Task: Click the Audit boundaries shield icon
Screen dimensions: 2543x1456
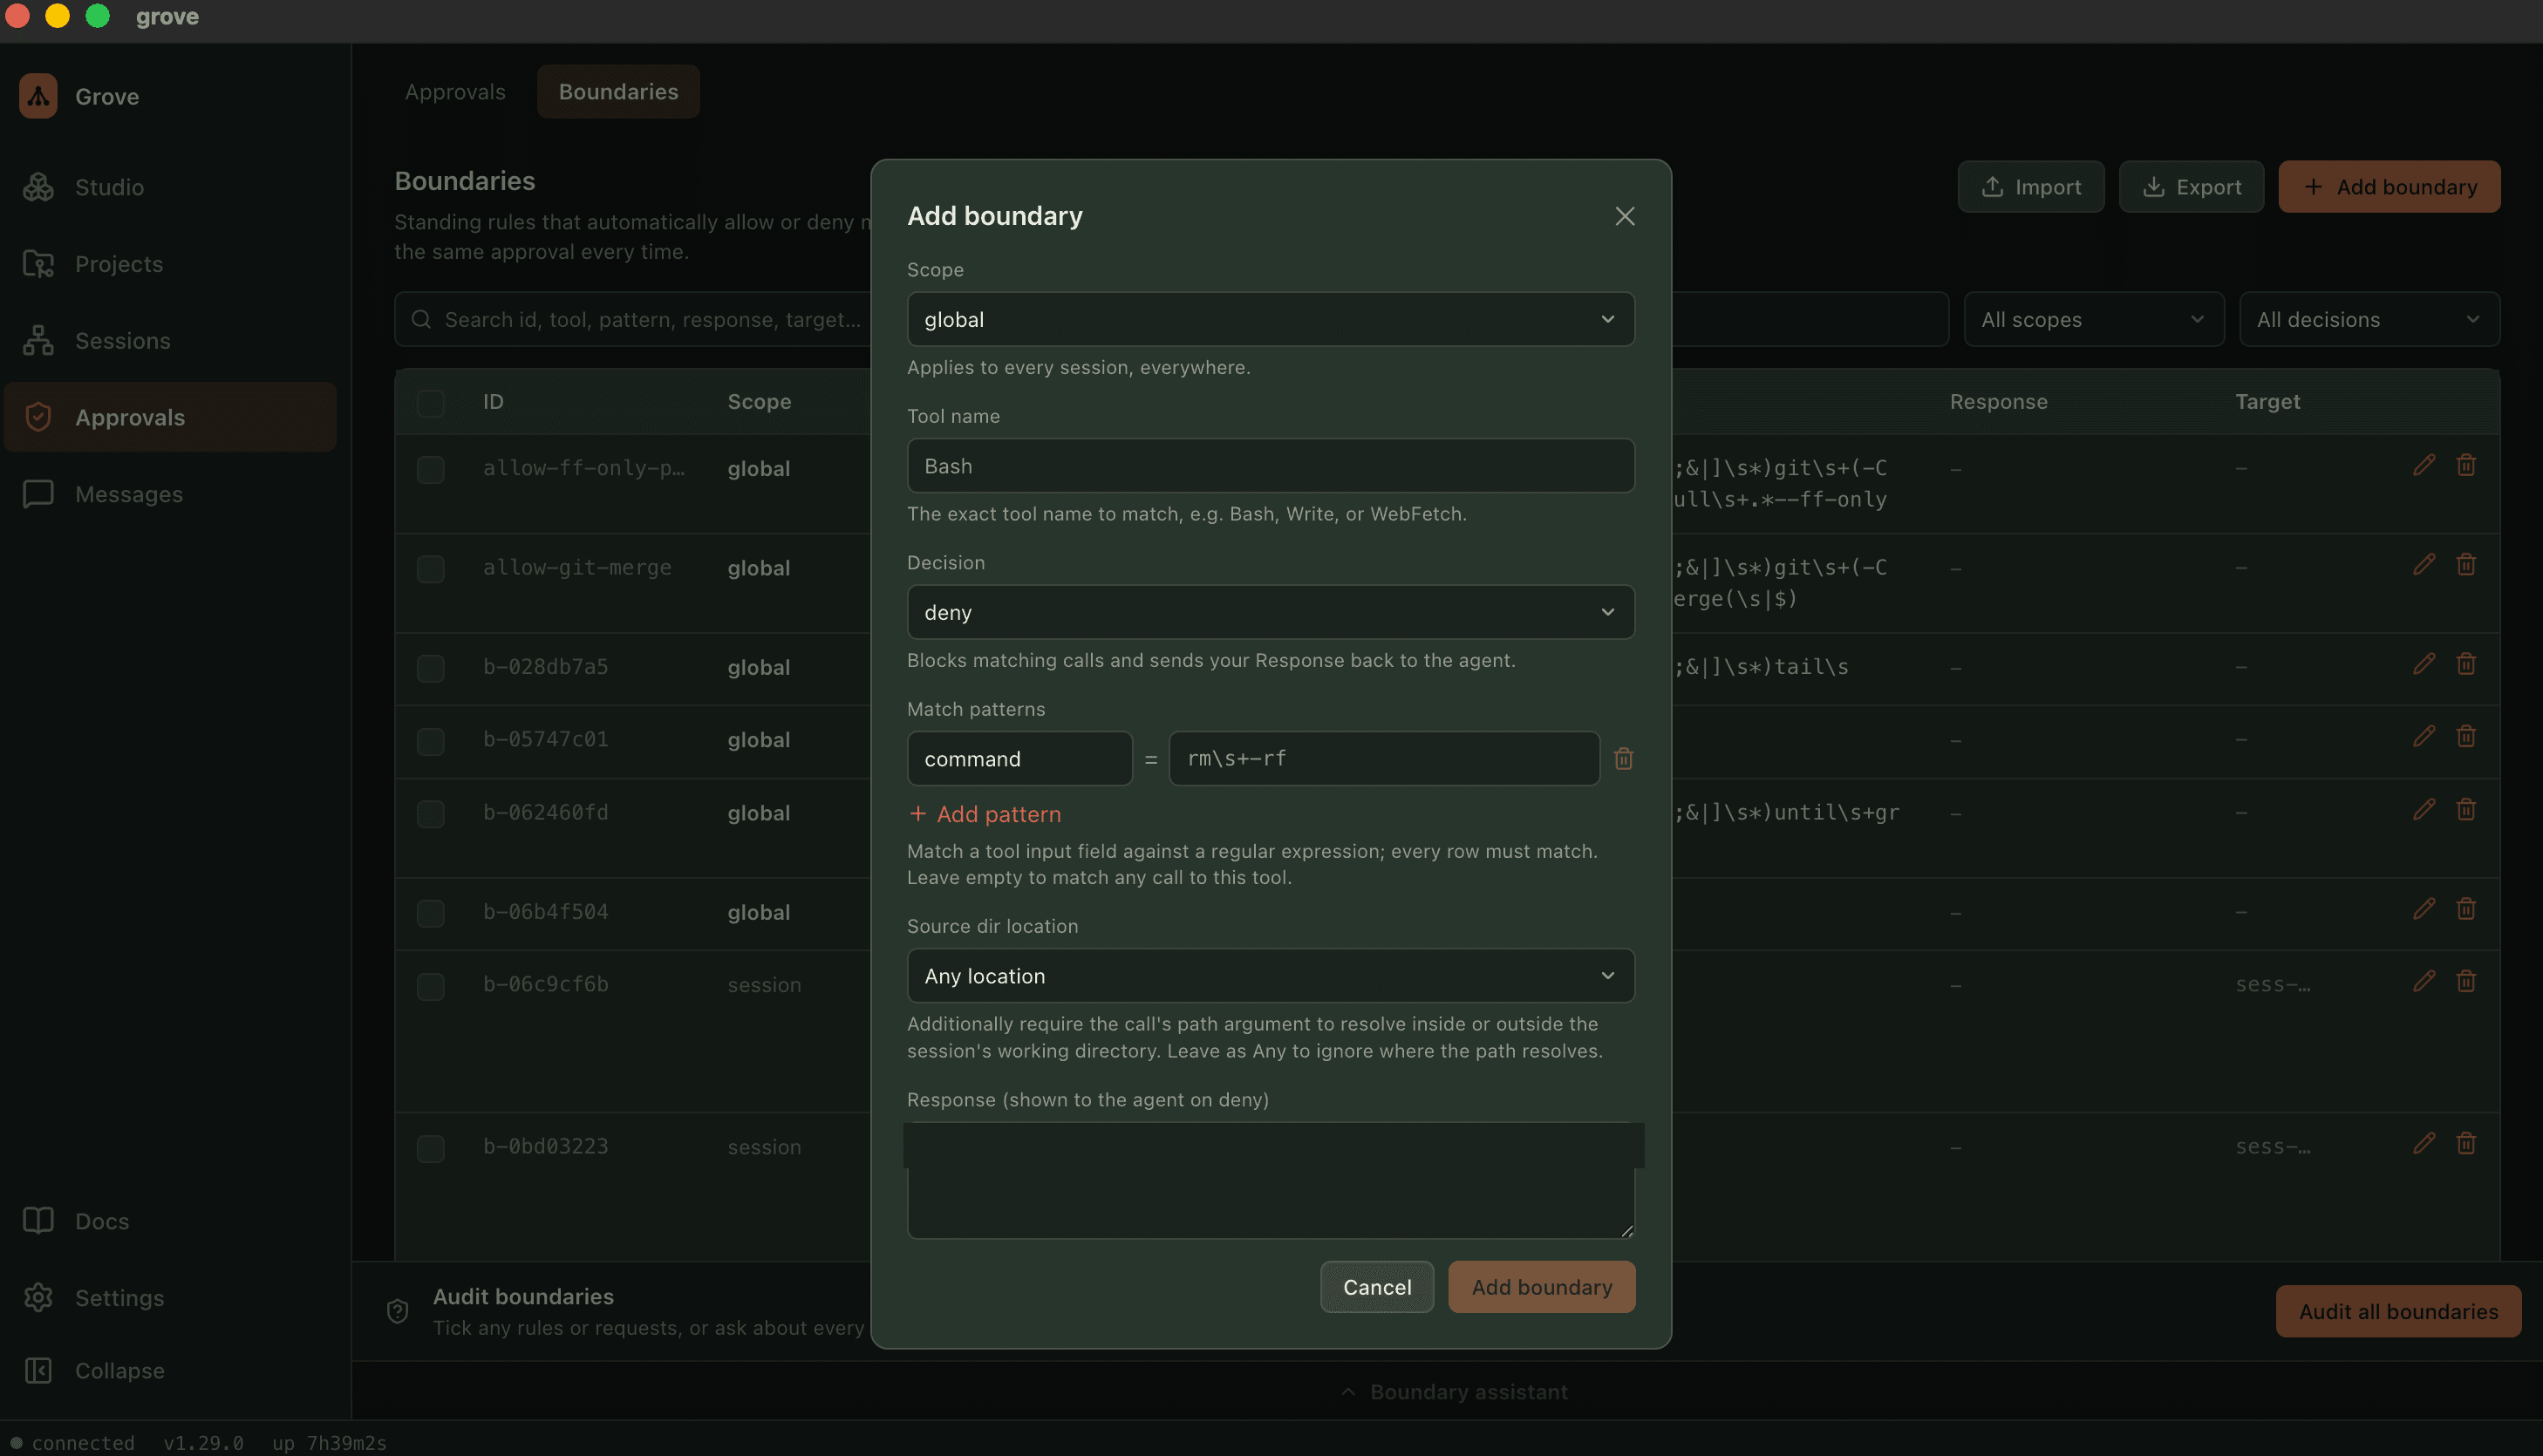Action: pyautogui.click(x=397, y=1312)
